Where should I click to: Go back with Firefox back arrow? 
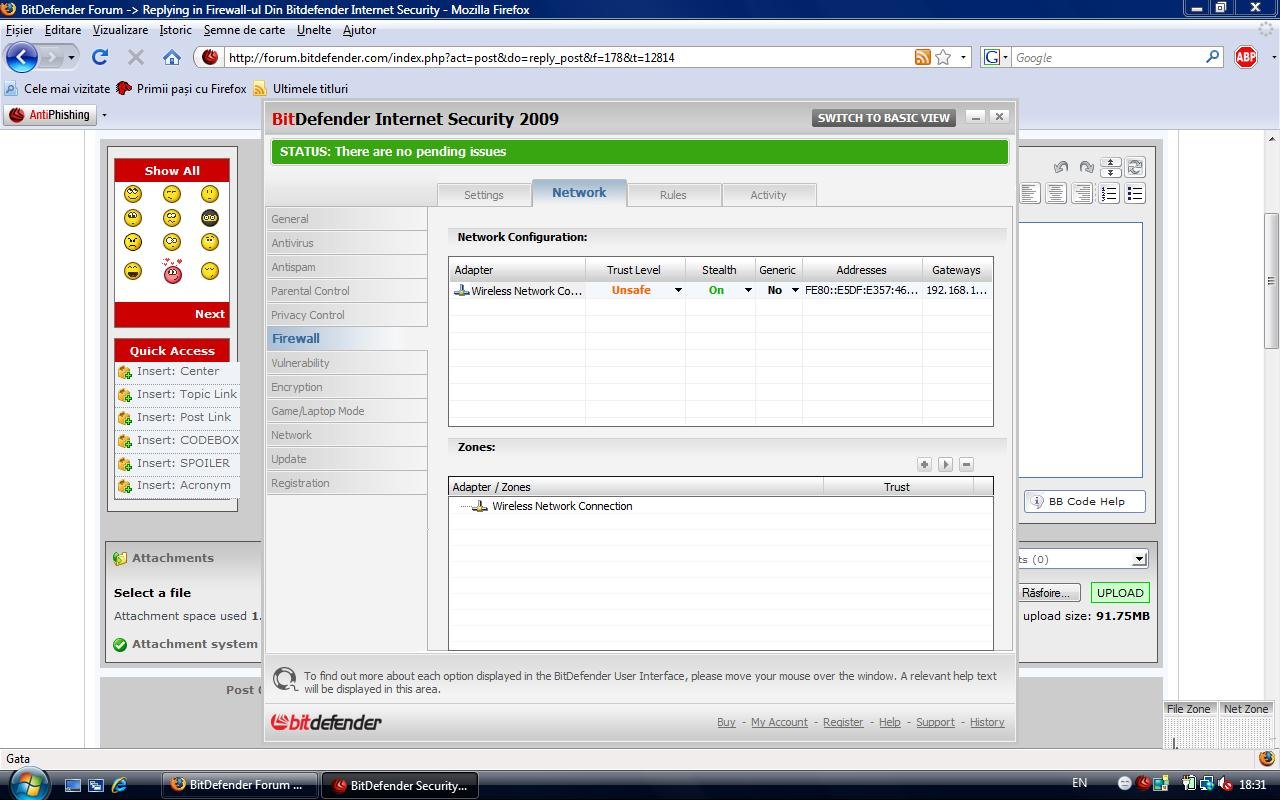[x=21, y=57]
